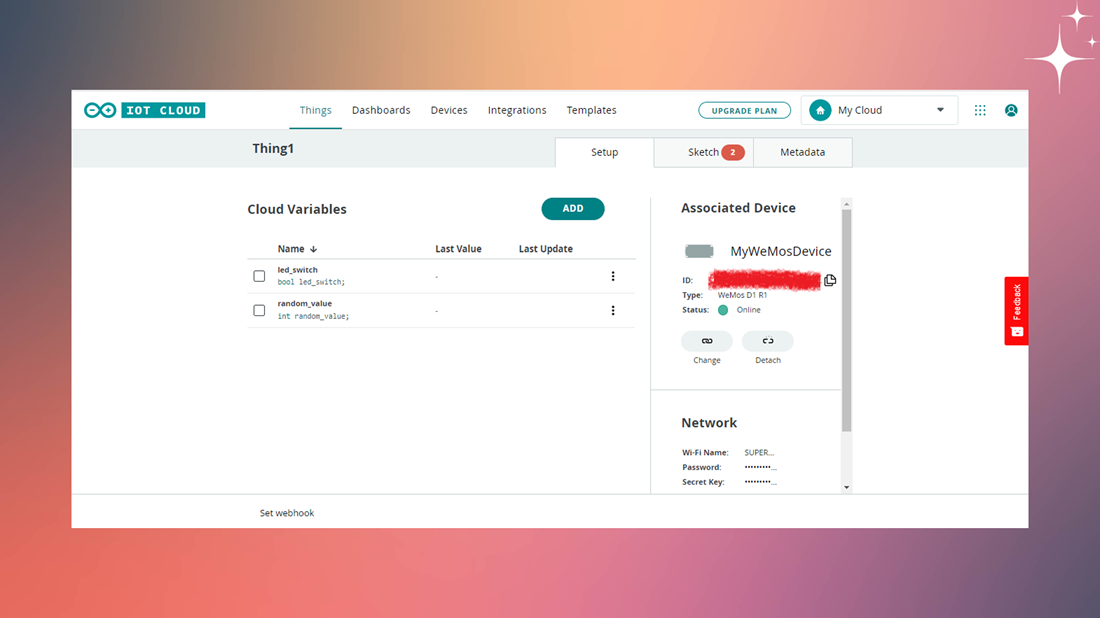The height and width of the screenshot is (618, 1100).
Task: Click the Change device link icon
Action: coord(706,341)
